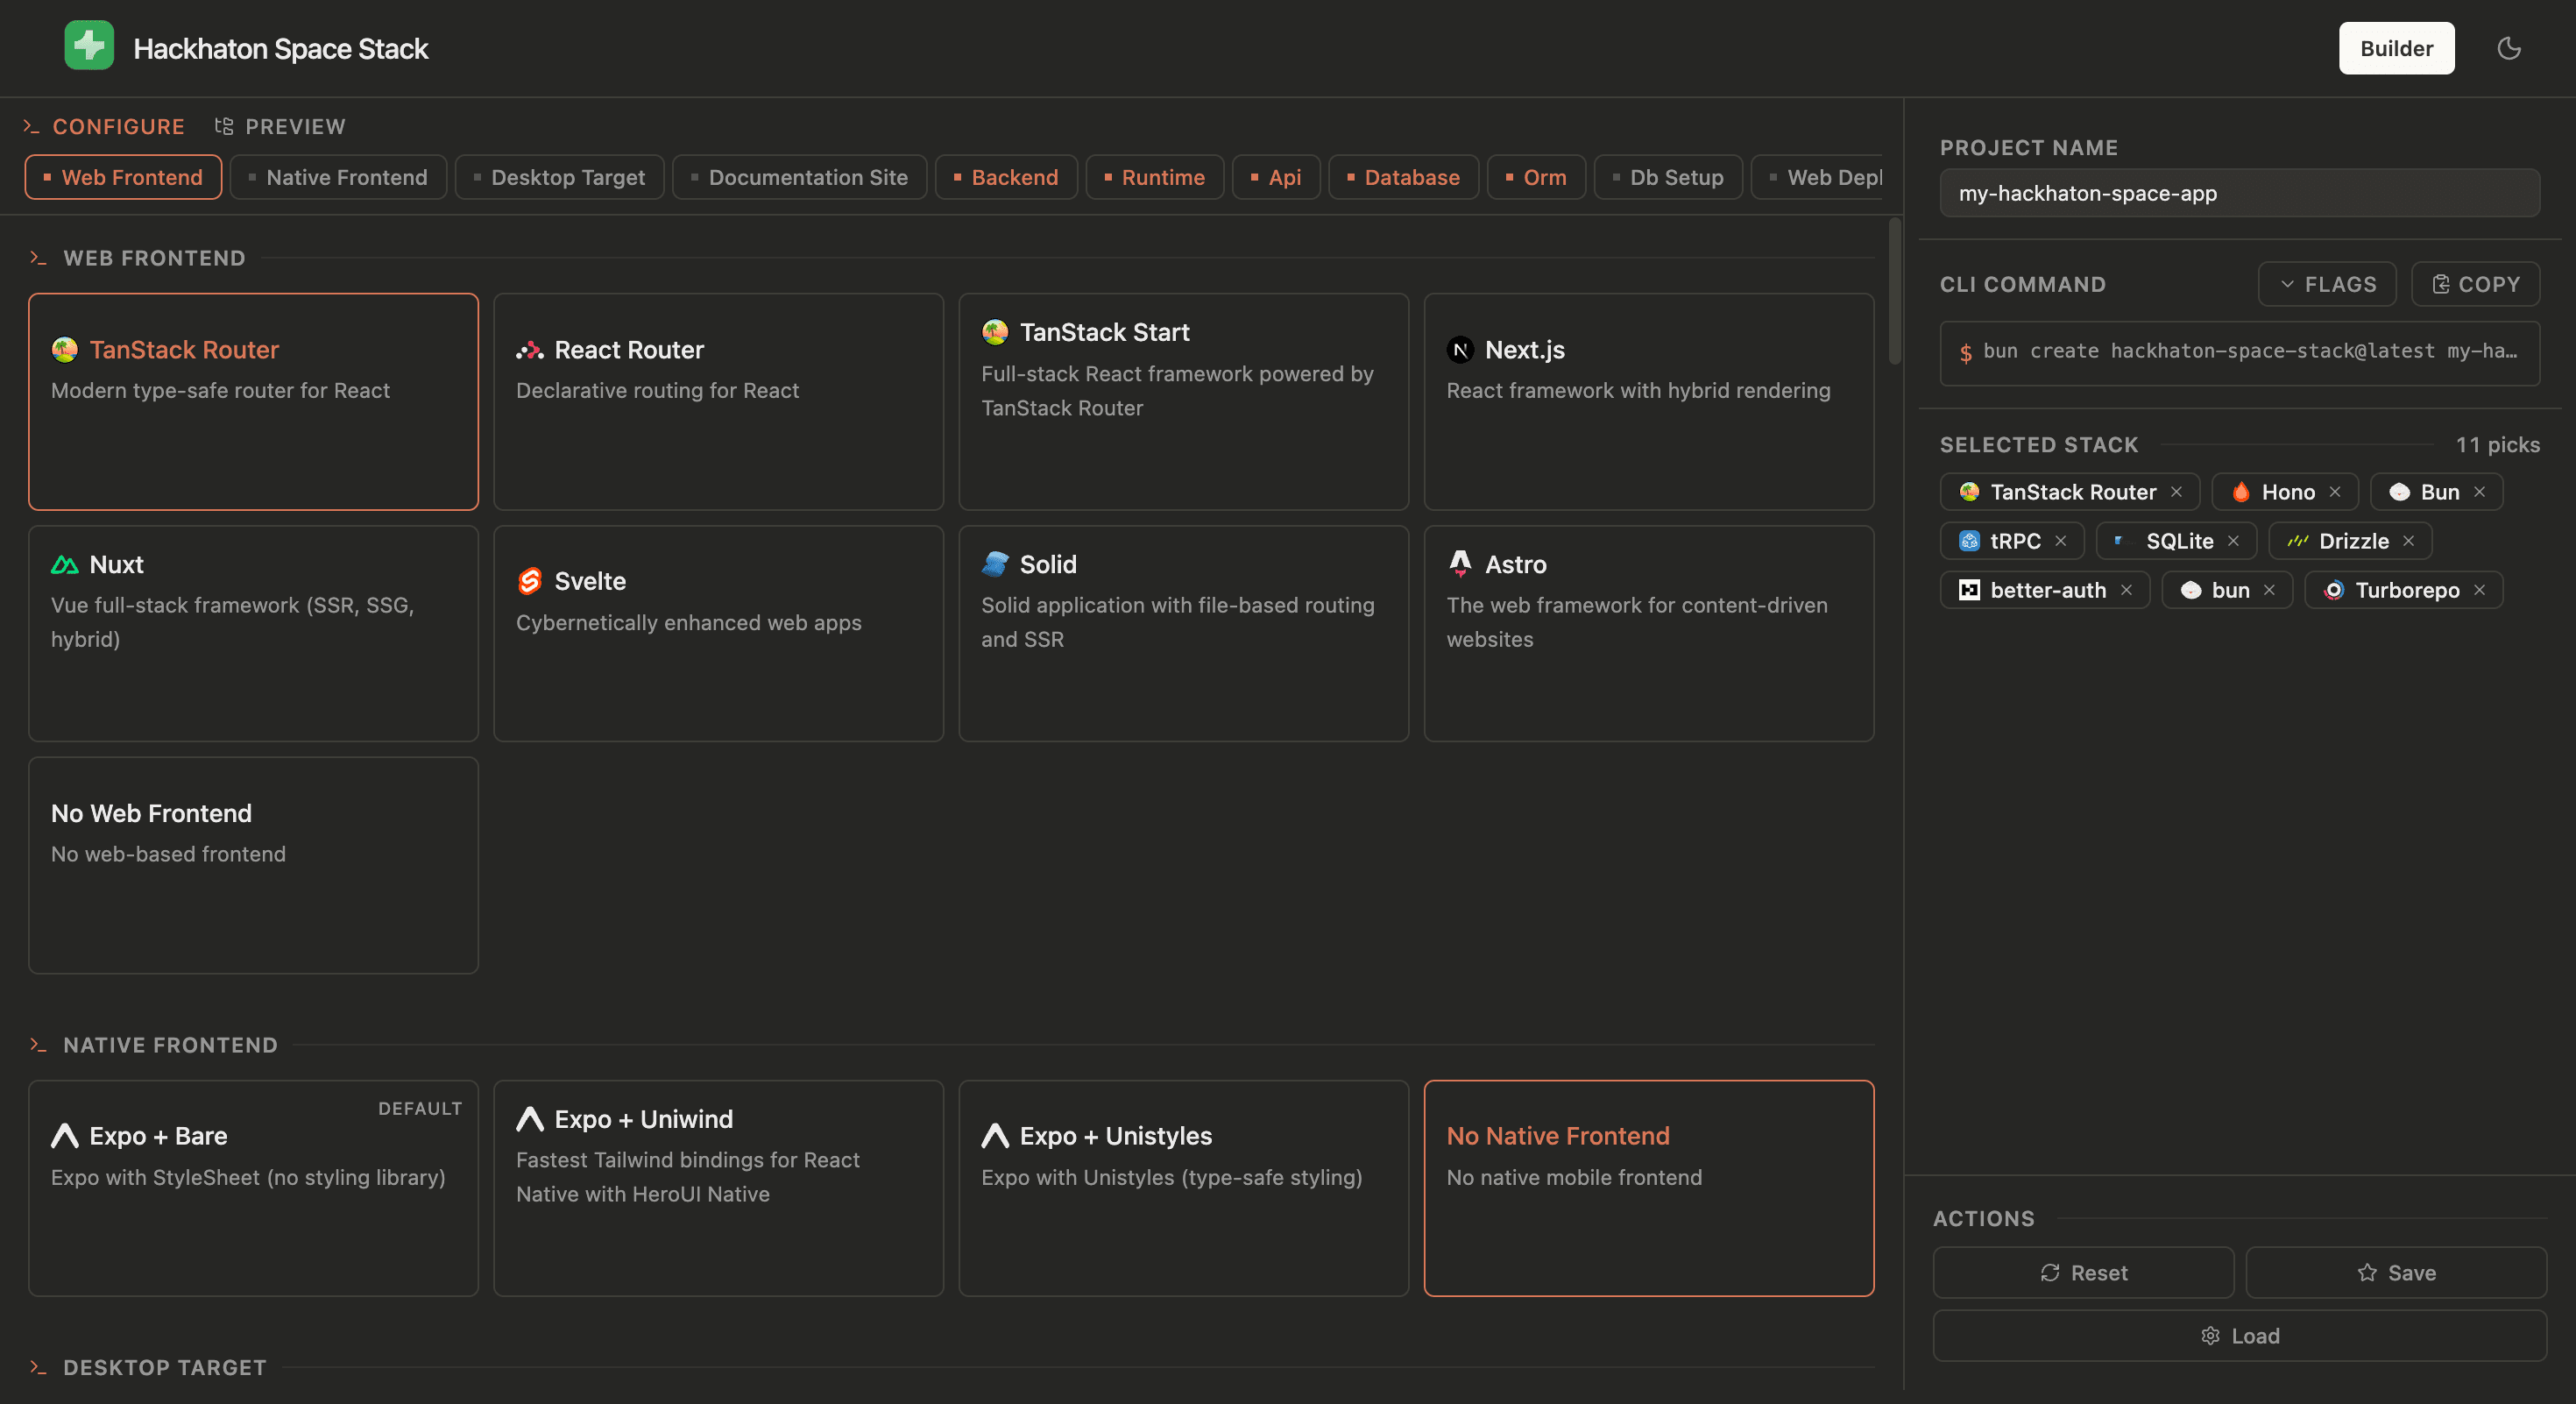
Task: Pick Next.js as web frontend
Action: click(x=1649, y=401)
